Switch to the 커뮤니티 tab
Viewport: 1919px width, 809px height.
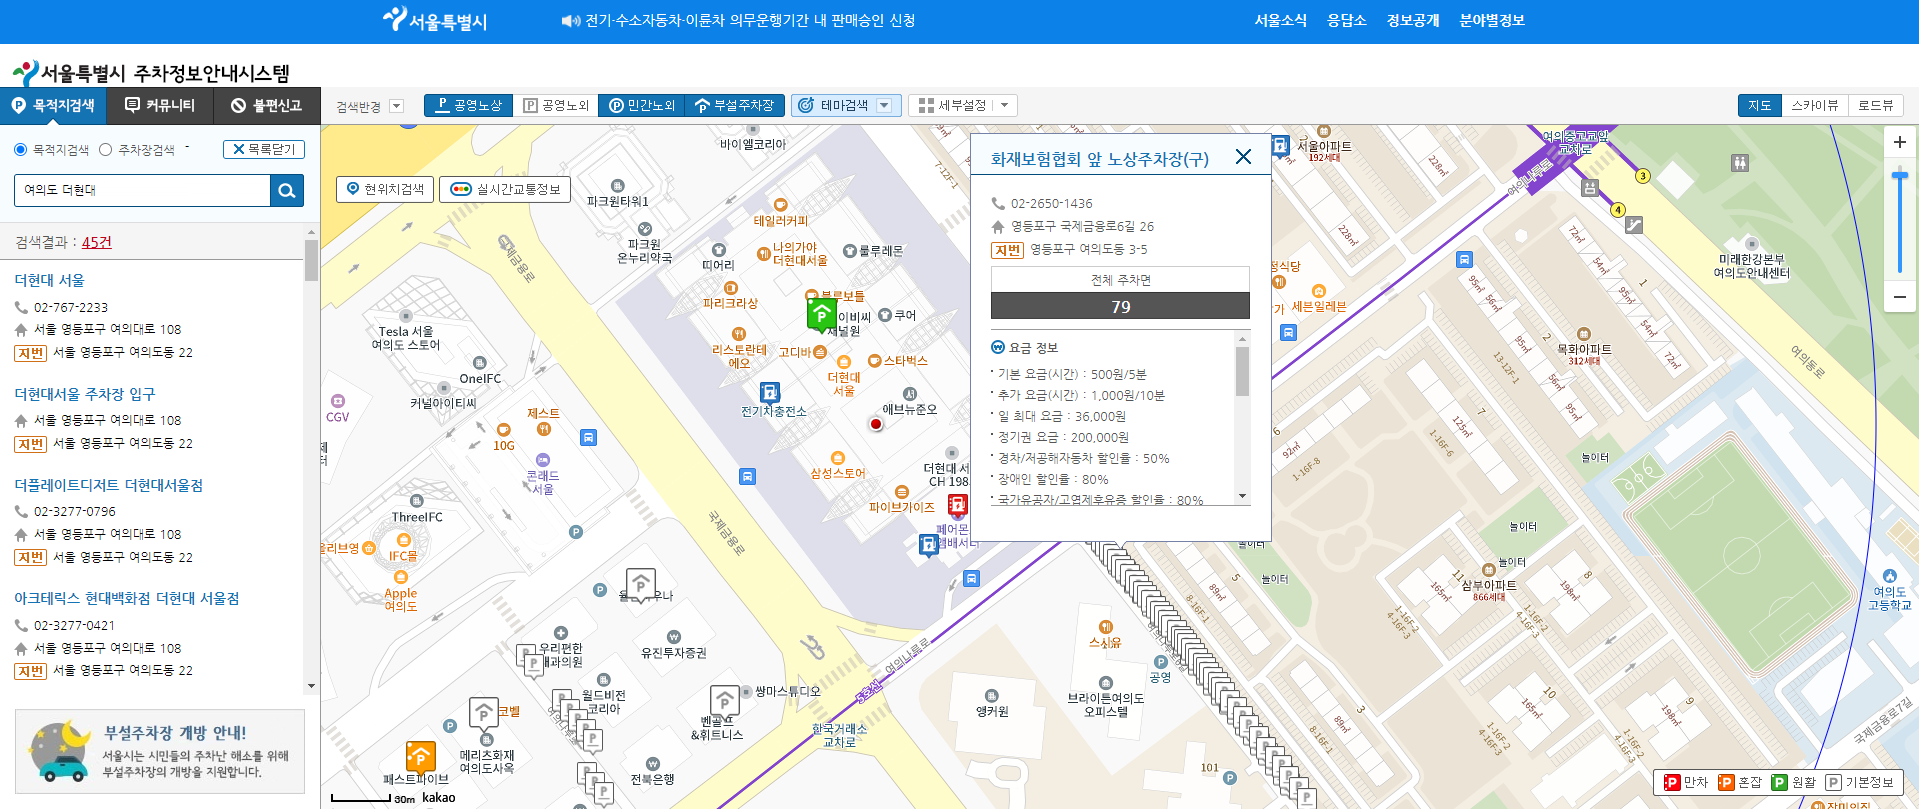(160, 105)
